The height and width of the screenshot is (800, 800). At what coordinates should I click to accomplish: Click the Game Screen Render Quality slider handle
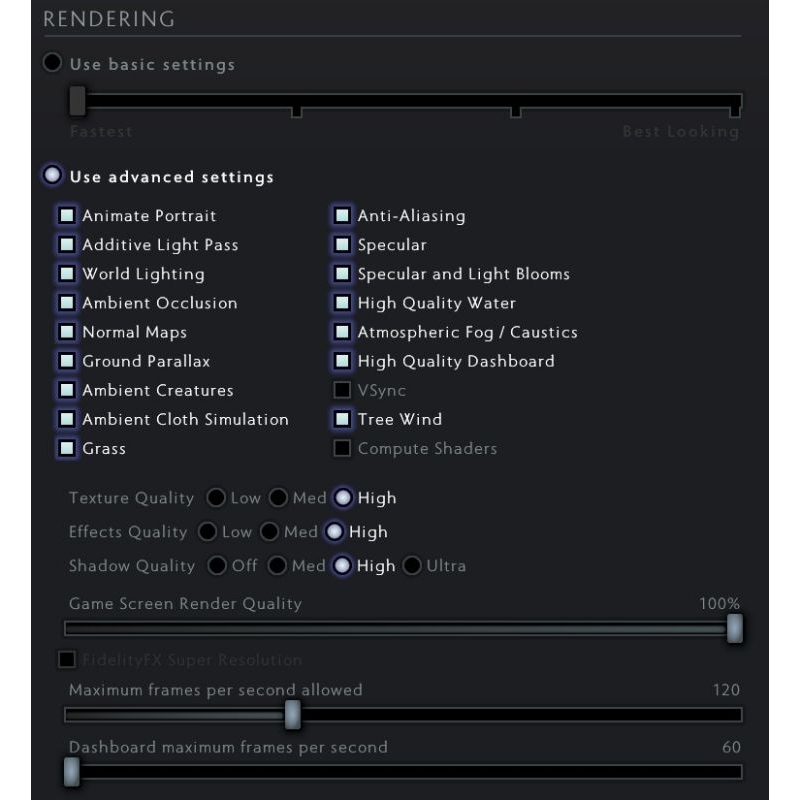[x=735, y=628]
